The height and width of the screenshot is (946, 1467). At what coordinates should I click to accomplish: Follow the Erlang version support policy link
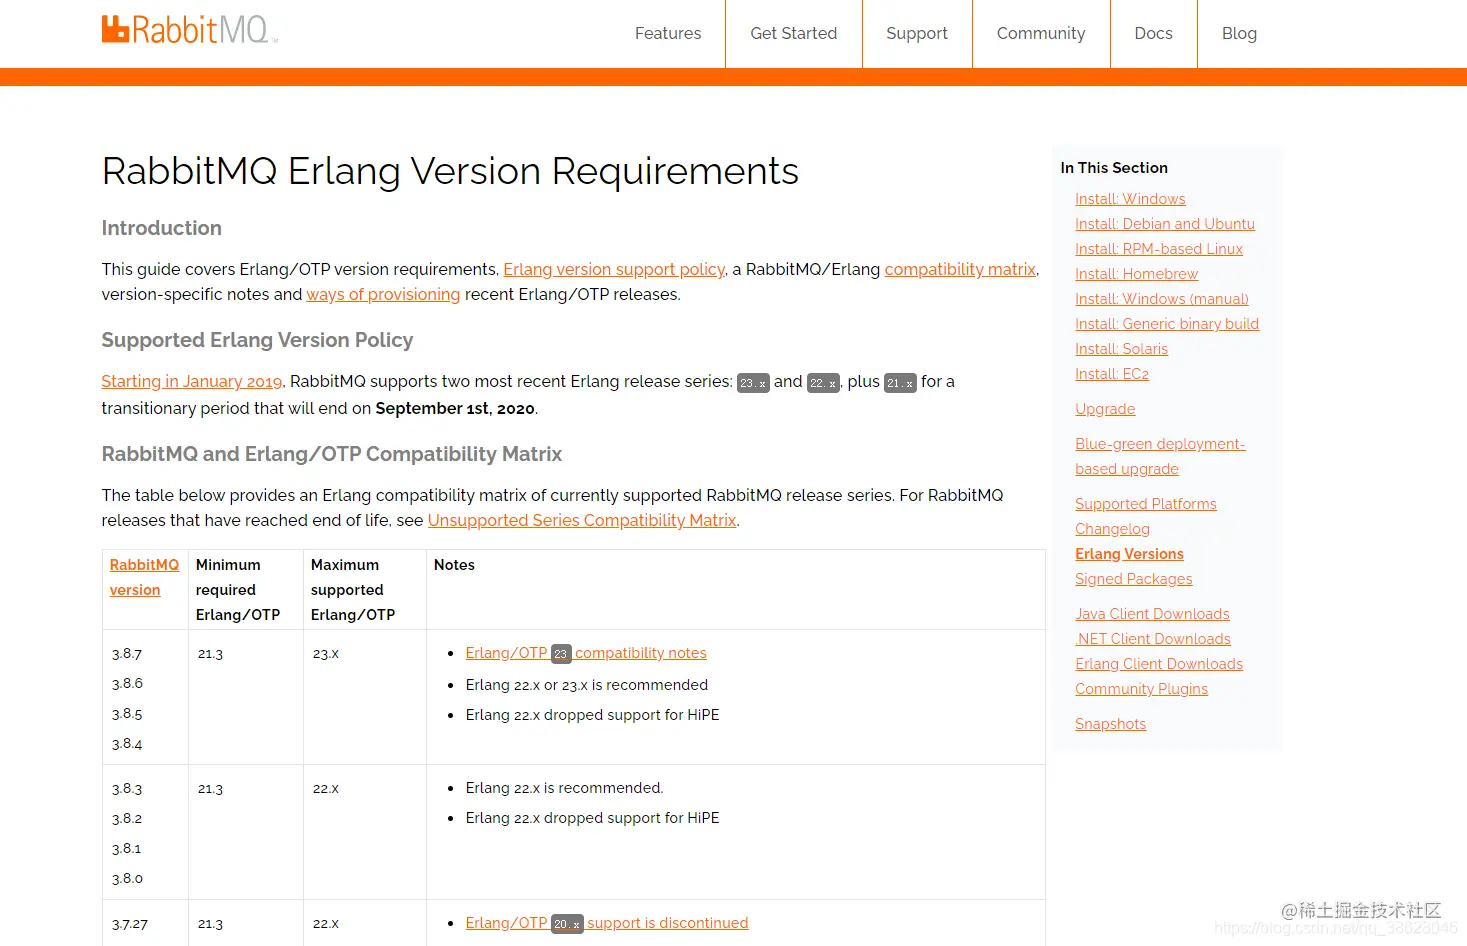click(x=614, y=269)
